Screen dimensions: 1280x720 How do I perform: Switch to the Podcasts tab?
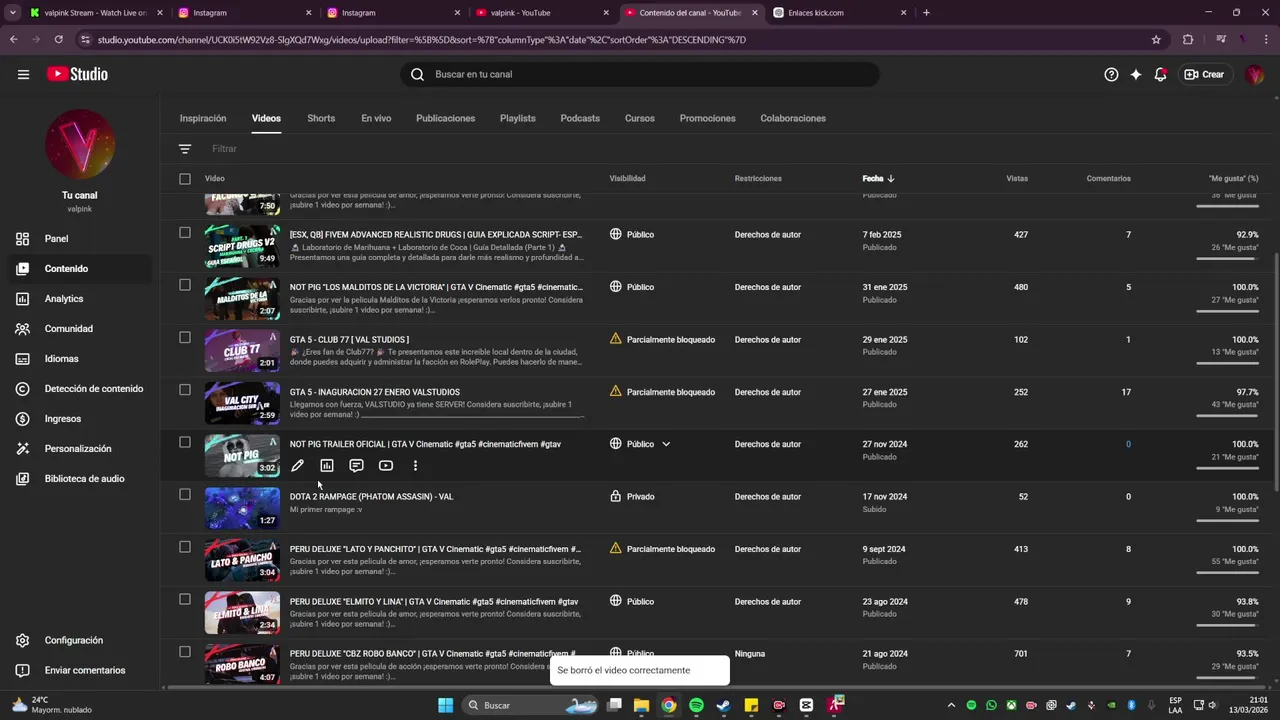click(580, 118)
